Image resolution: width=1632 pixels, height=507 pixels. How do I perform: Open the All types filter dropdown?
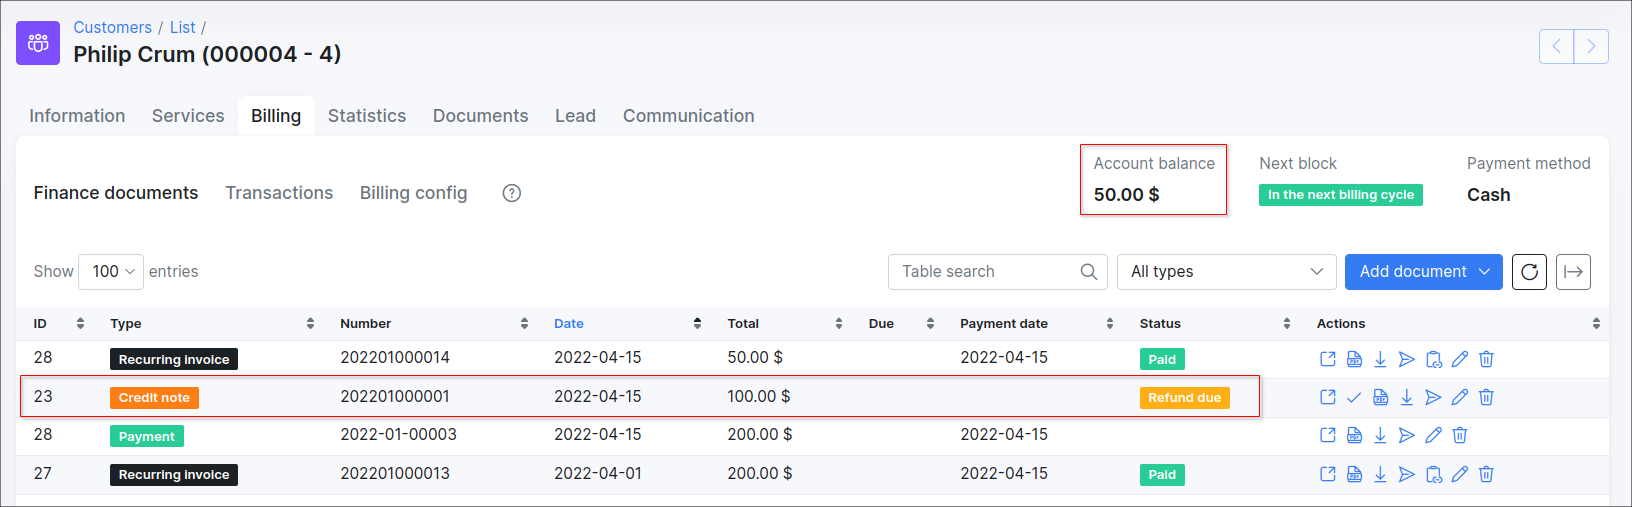coord(1226,272)
